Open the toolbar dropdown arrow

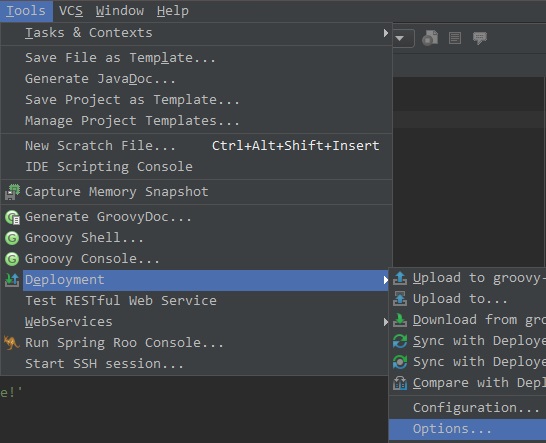coord(400,38)
